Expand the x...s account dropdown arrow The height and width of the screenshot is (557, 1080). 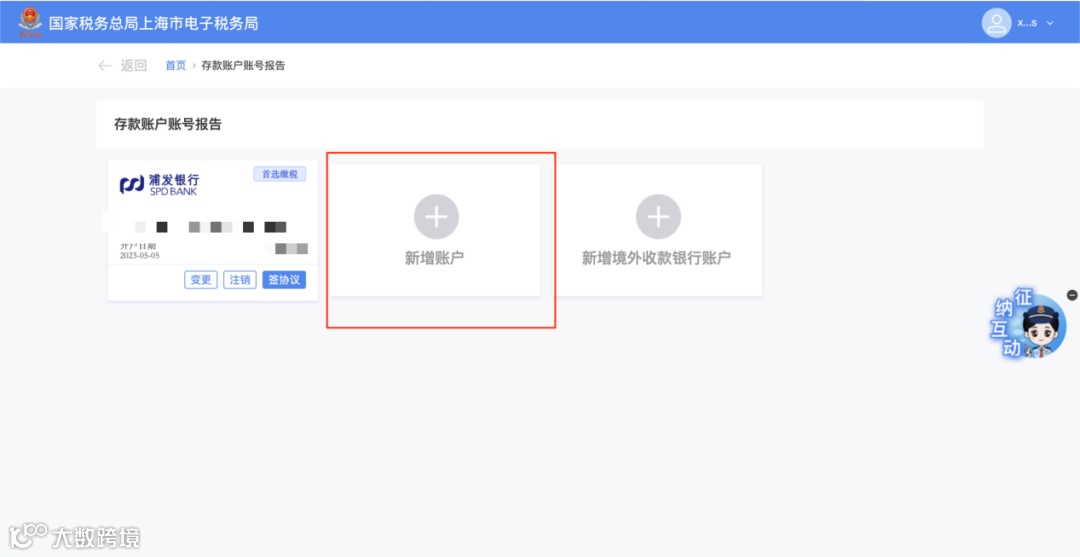pos(1050,23)
